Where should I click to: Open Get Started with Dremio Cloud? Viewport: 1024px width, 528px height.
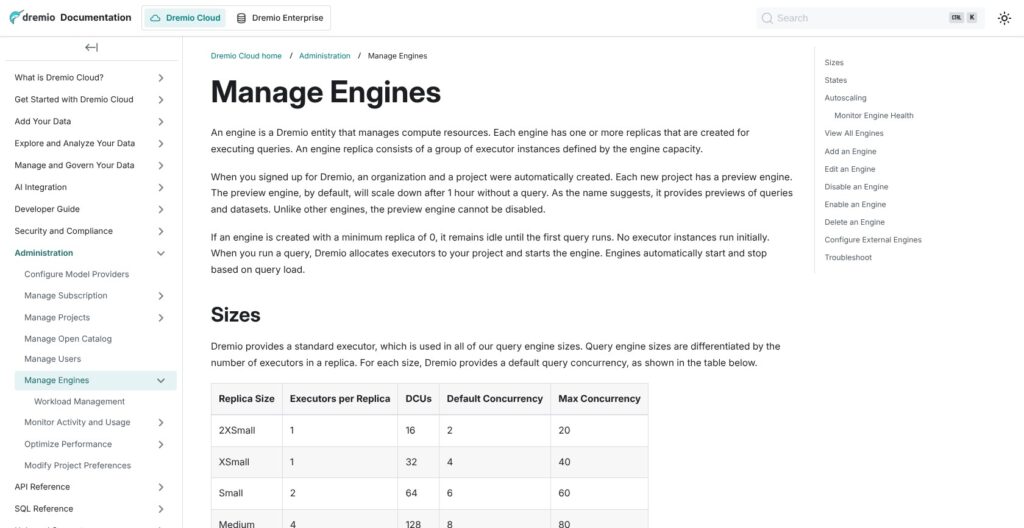[74, 100]
